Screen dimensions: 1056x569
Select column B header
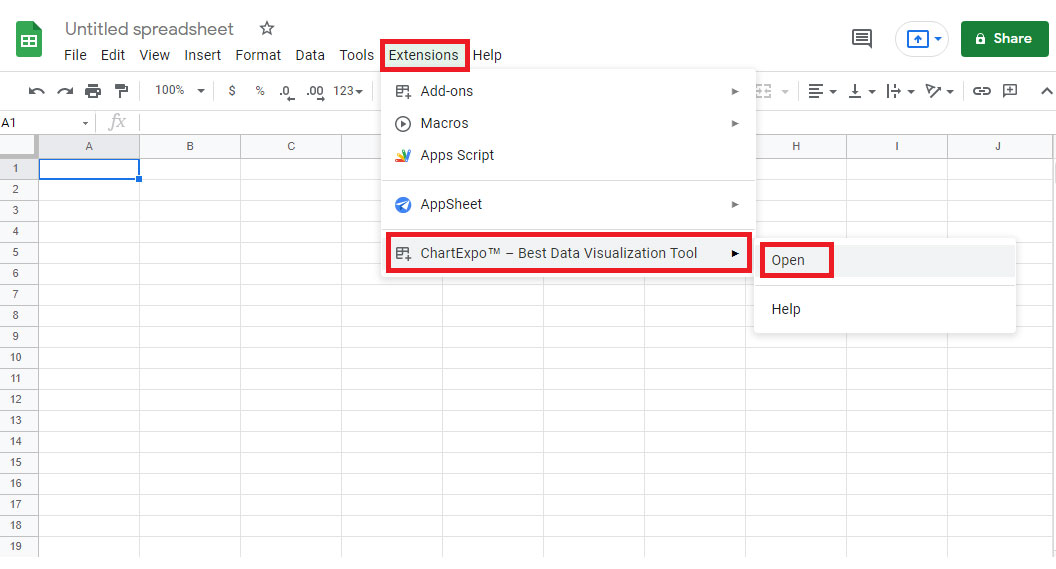190,146
